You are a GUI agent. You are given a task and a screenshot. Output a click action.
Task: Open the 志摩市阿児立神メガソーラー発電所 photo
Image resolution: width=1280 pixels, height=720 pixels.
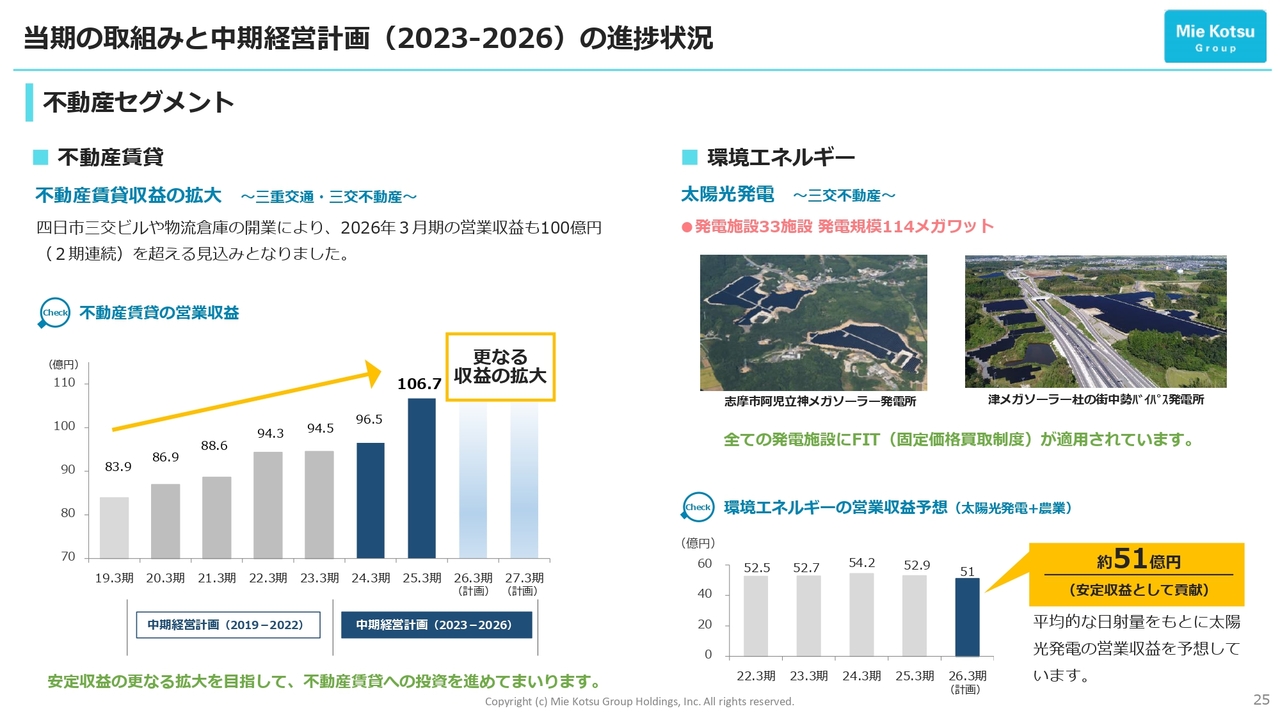coord(813,322)
